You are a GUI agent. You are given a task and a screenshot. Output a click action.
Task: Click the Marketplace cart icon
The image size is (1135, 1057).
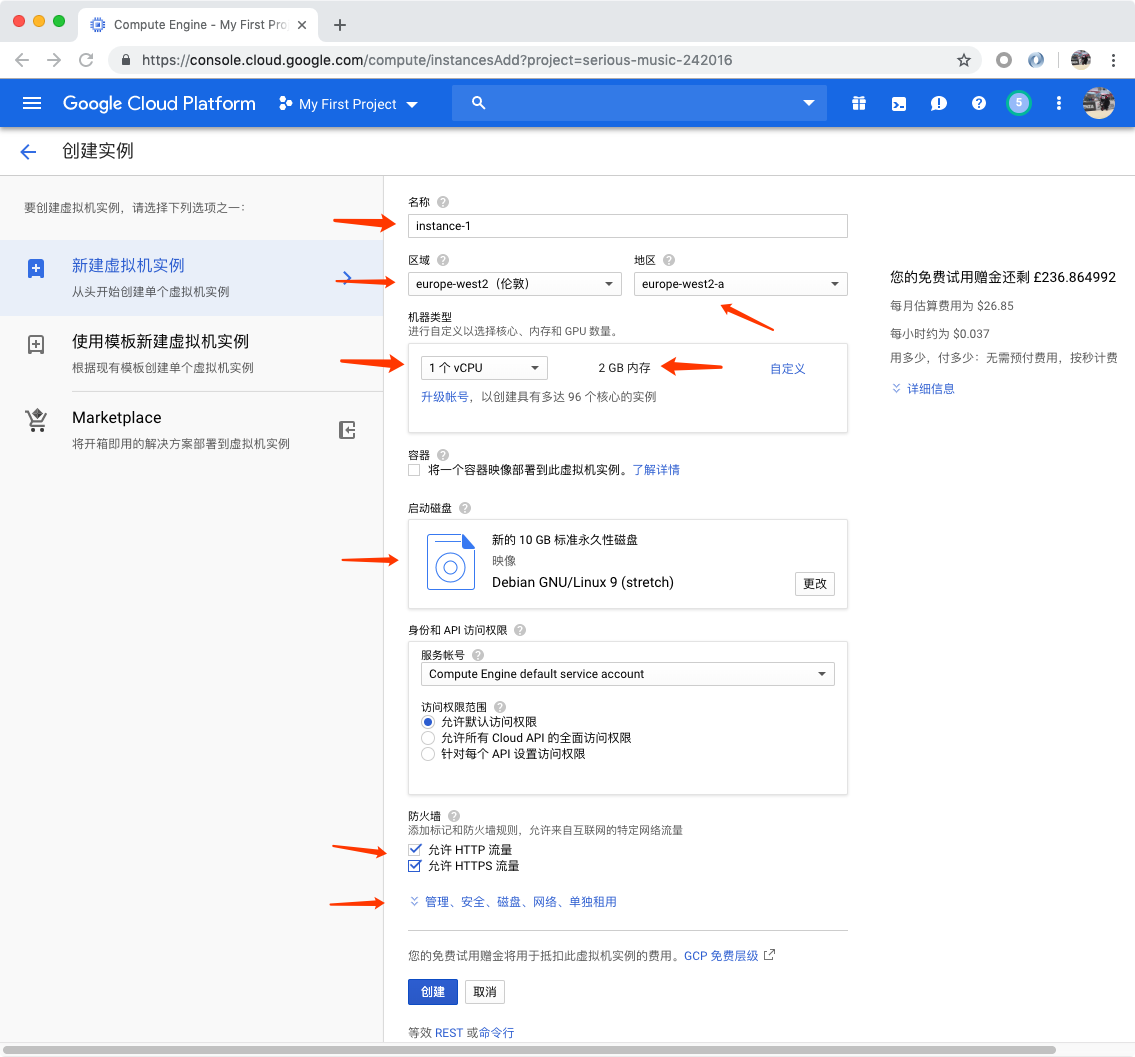pos(36,421)
